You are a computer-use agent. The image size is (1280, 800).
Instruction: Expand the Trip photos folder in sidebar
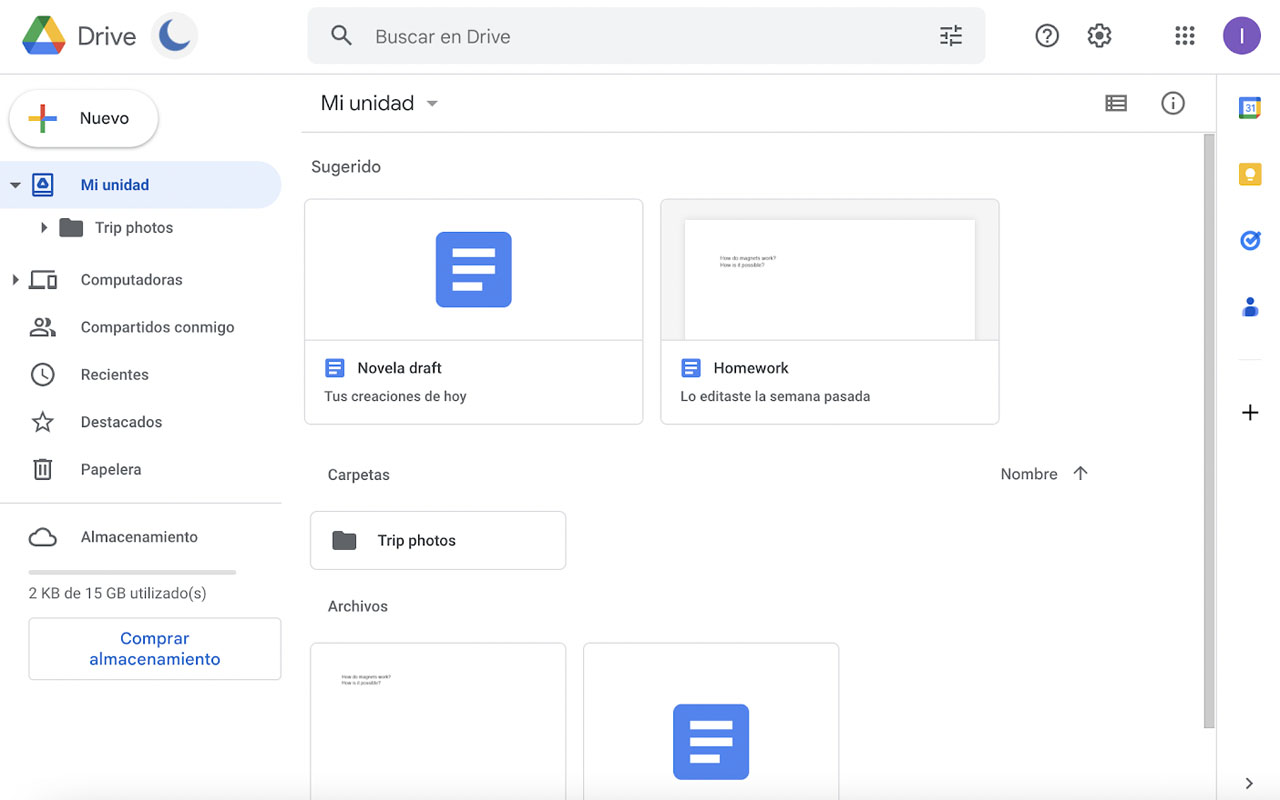coord(44,227)
